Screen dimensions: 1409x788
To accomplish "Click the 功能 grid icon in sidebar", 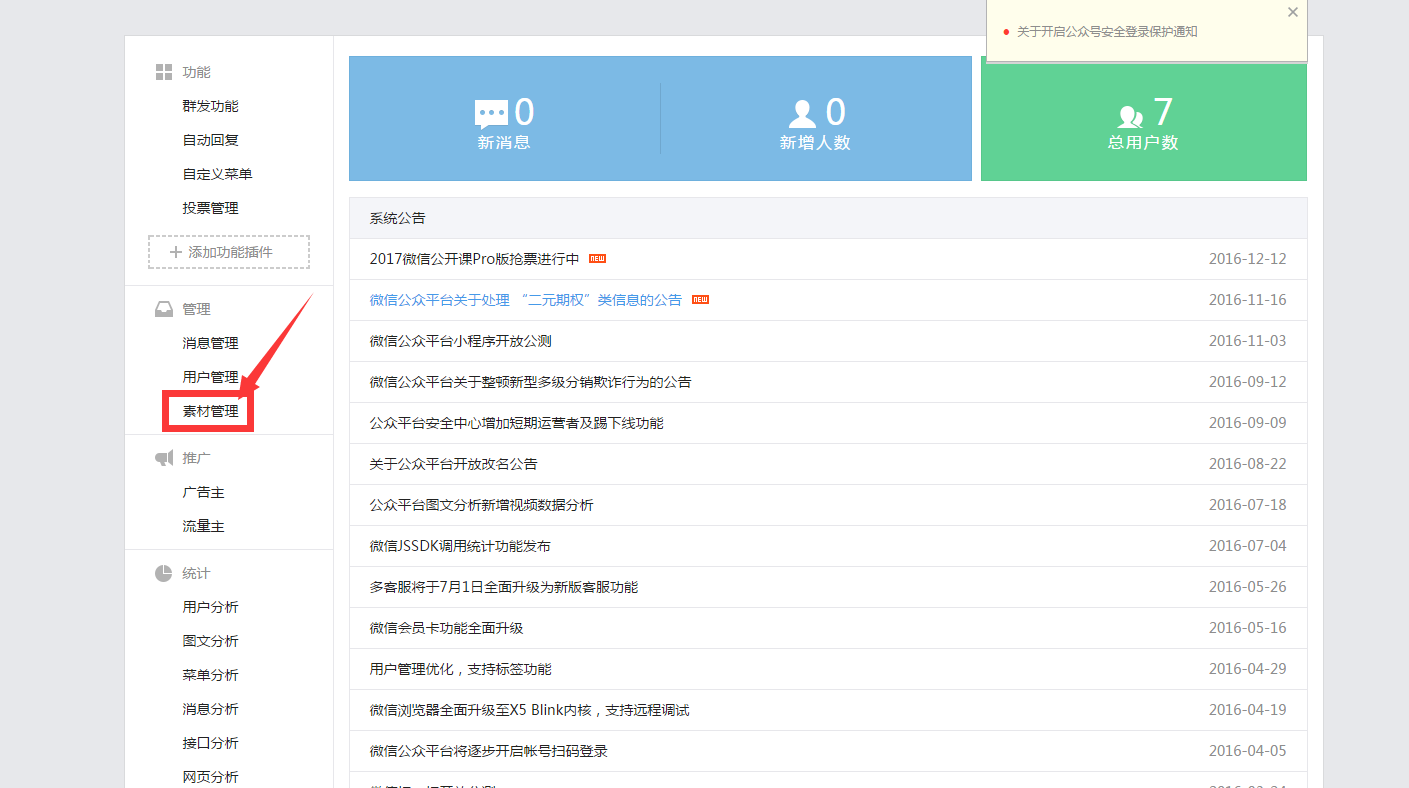I will (x=164, y=72).
